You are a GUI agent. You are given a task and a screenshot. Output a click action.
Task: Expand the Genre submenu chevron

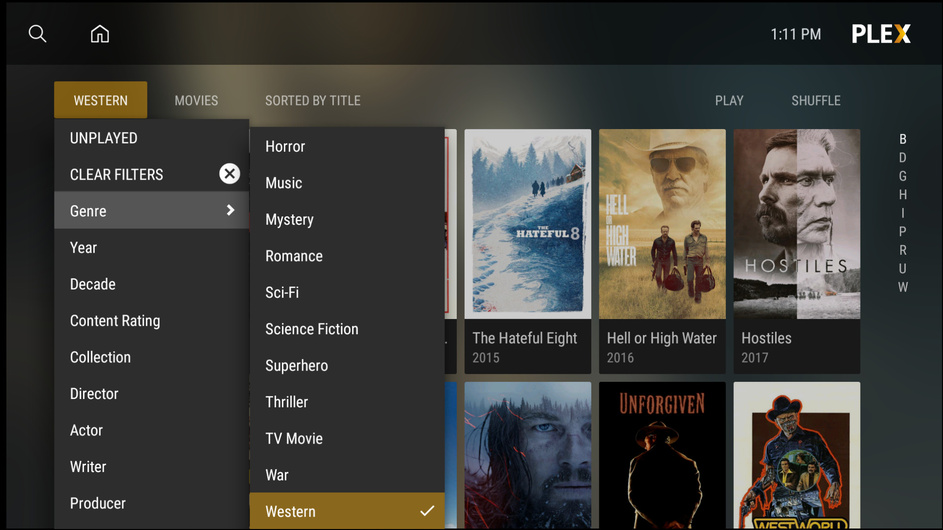(230, 210)
